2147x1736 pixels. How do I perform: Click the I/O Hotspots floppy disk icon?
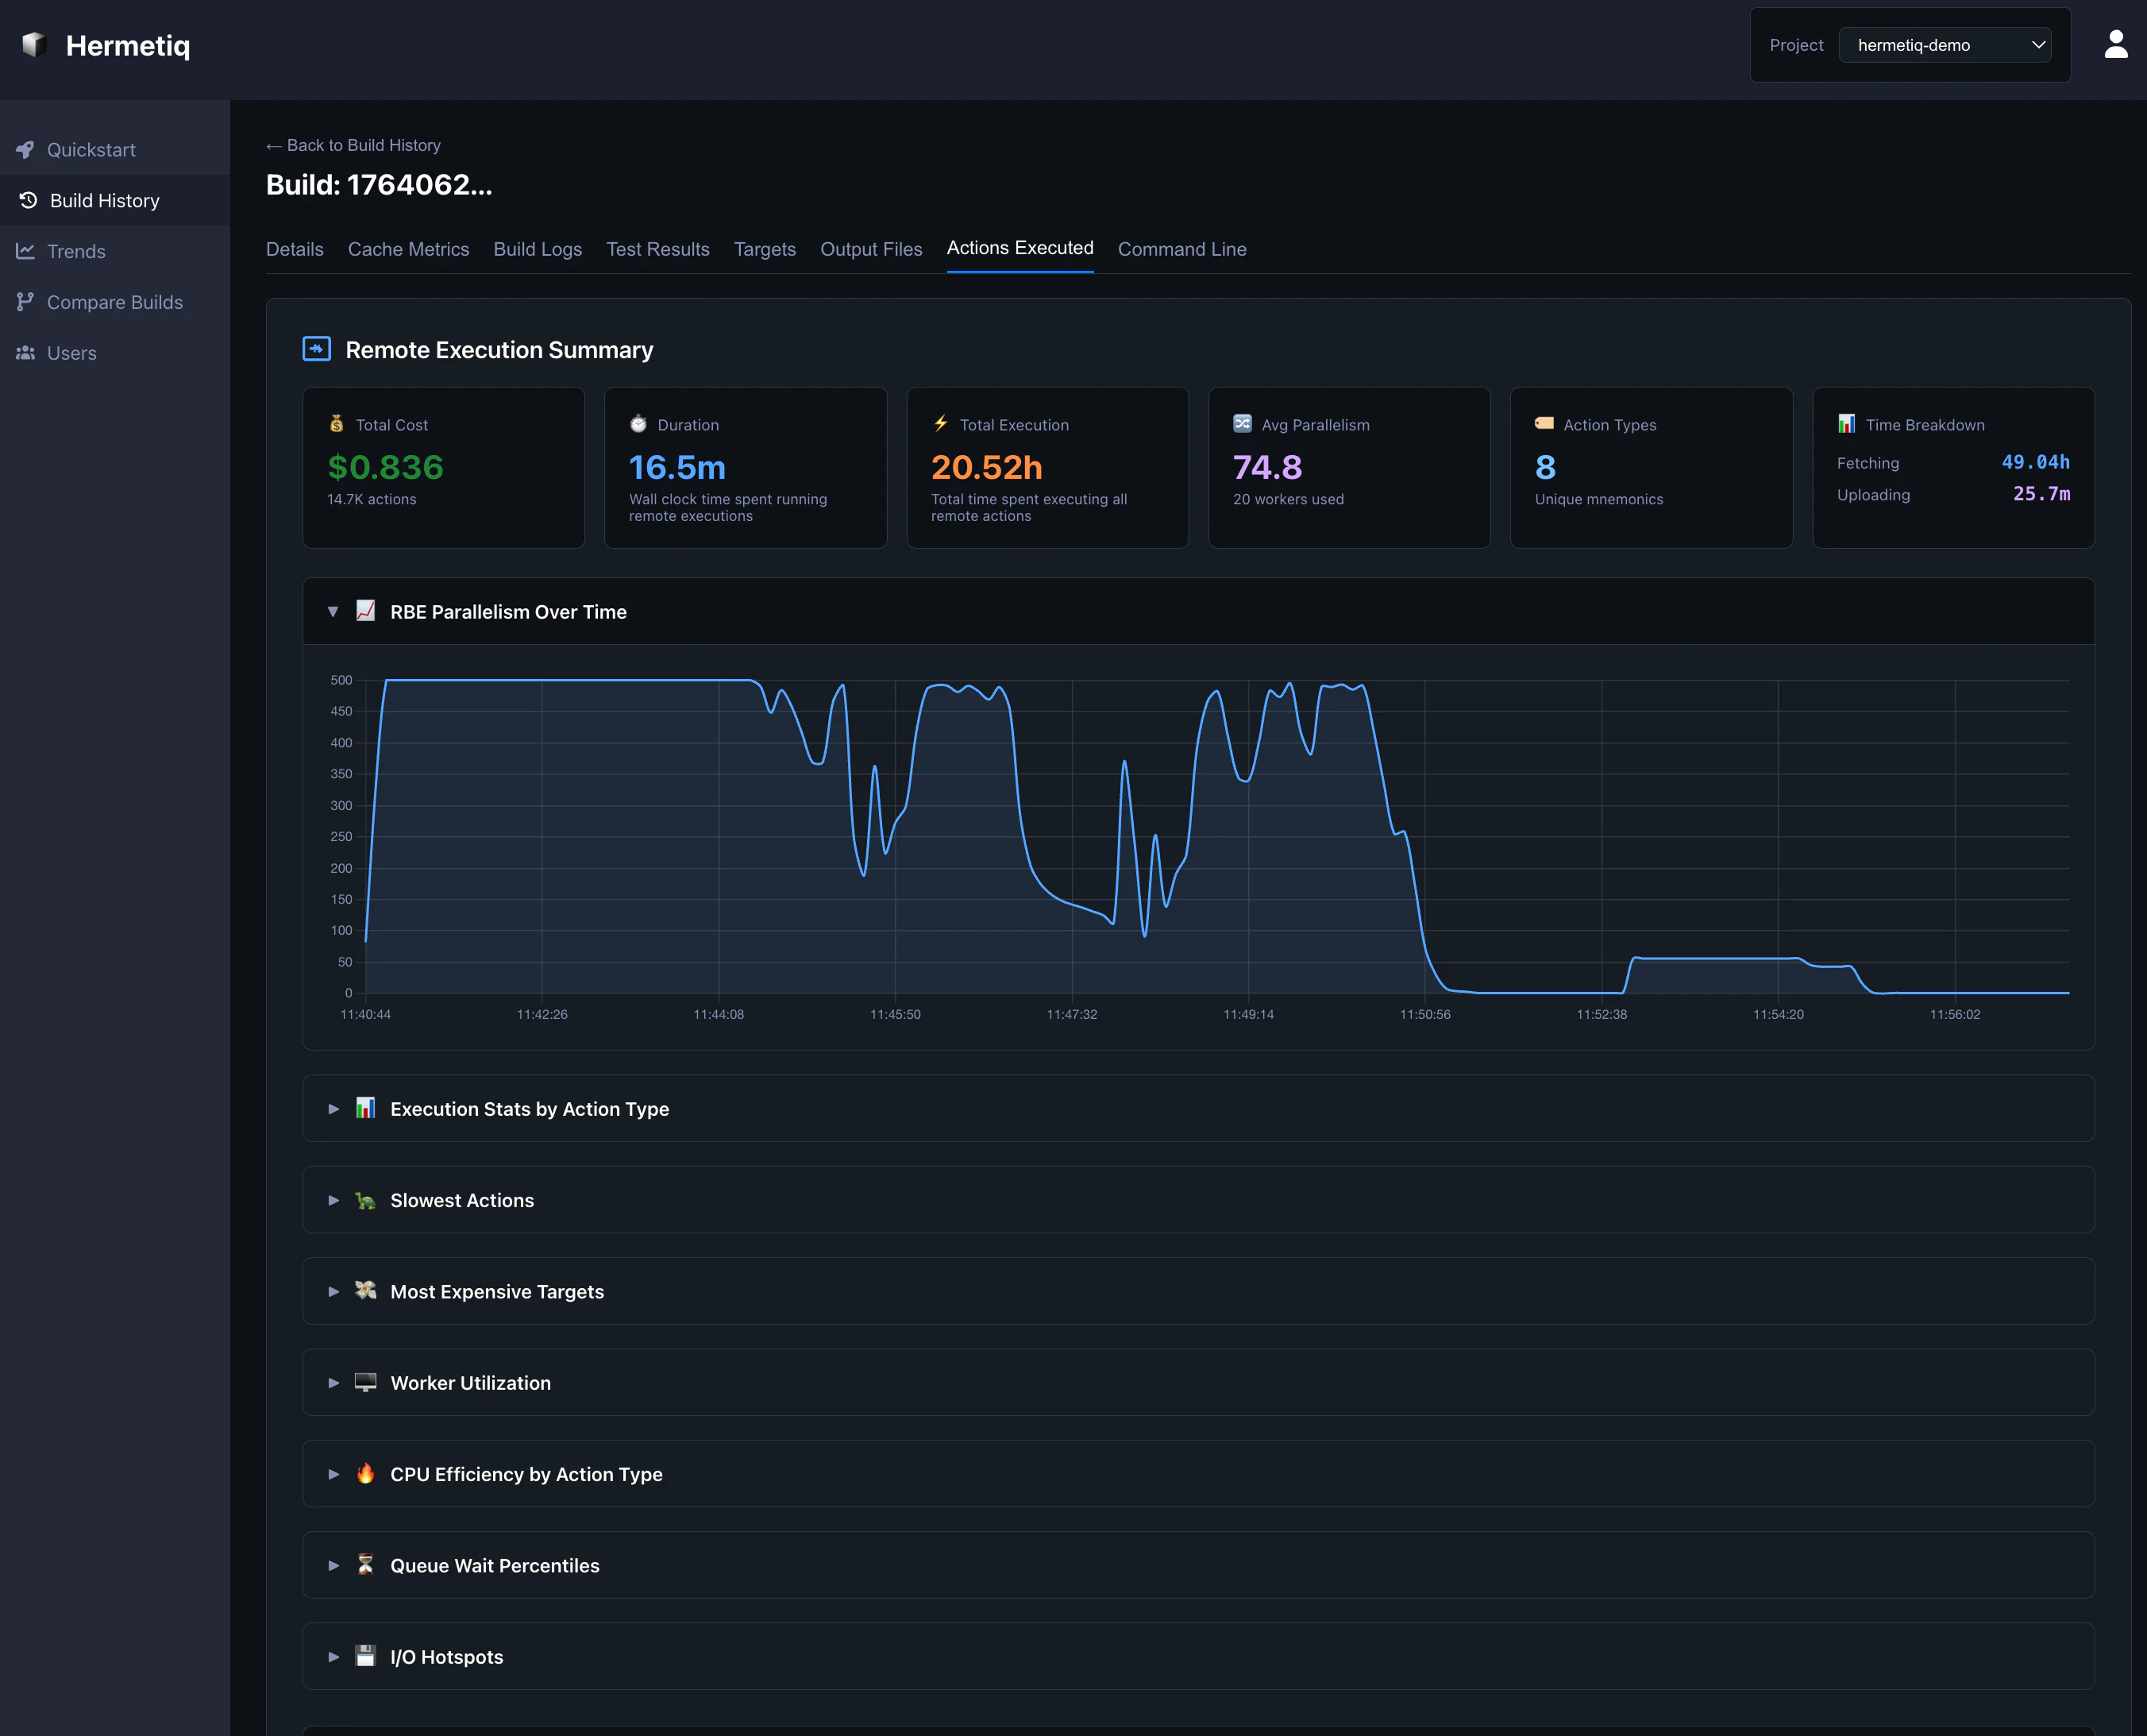point(366,1656)
